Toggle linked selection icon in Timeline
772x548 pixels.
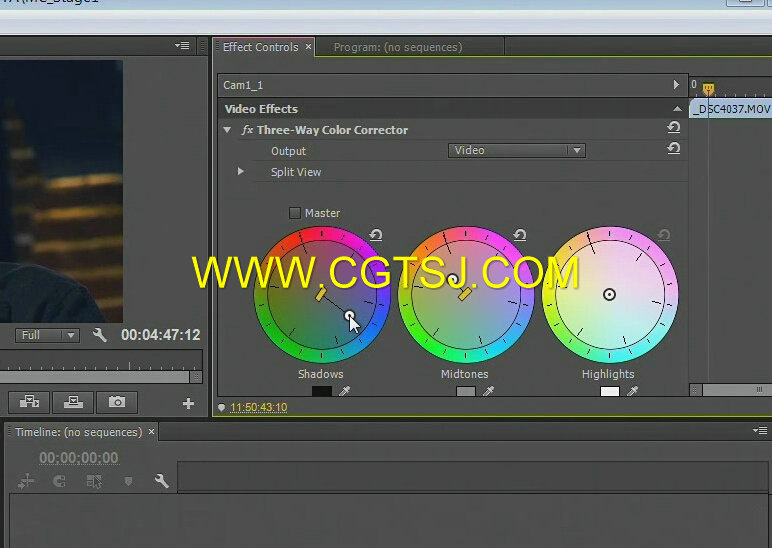tap(94, 481)
